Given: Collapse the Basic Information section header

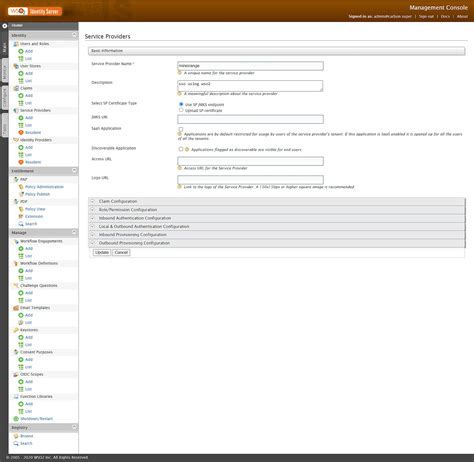Looking at the screenshot, I should tap(277, 51).
